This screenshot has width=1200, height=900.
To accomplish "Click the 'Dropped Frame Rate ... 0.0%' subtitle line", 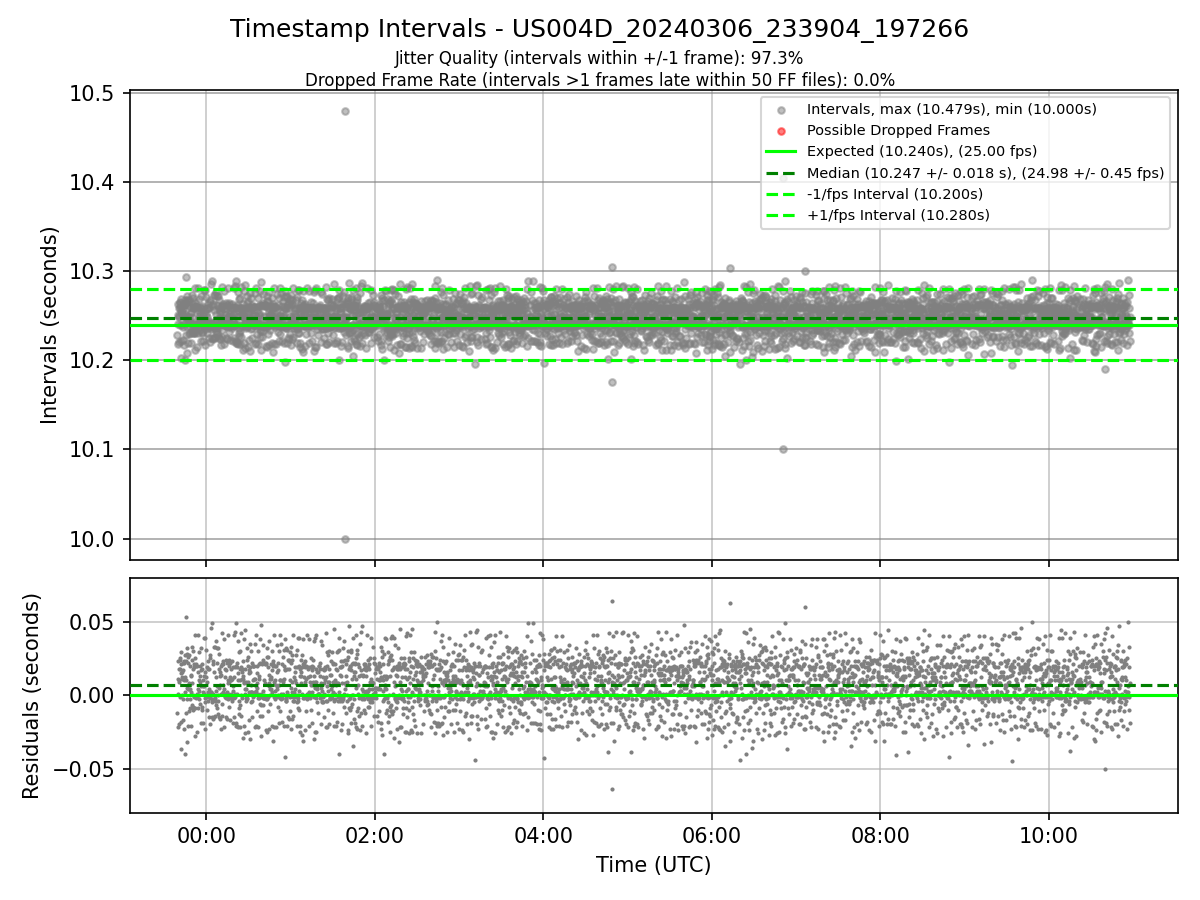I will click(599, 79).
